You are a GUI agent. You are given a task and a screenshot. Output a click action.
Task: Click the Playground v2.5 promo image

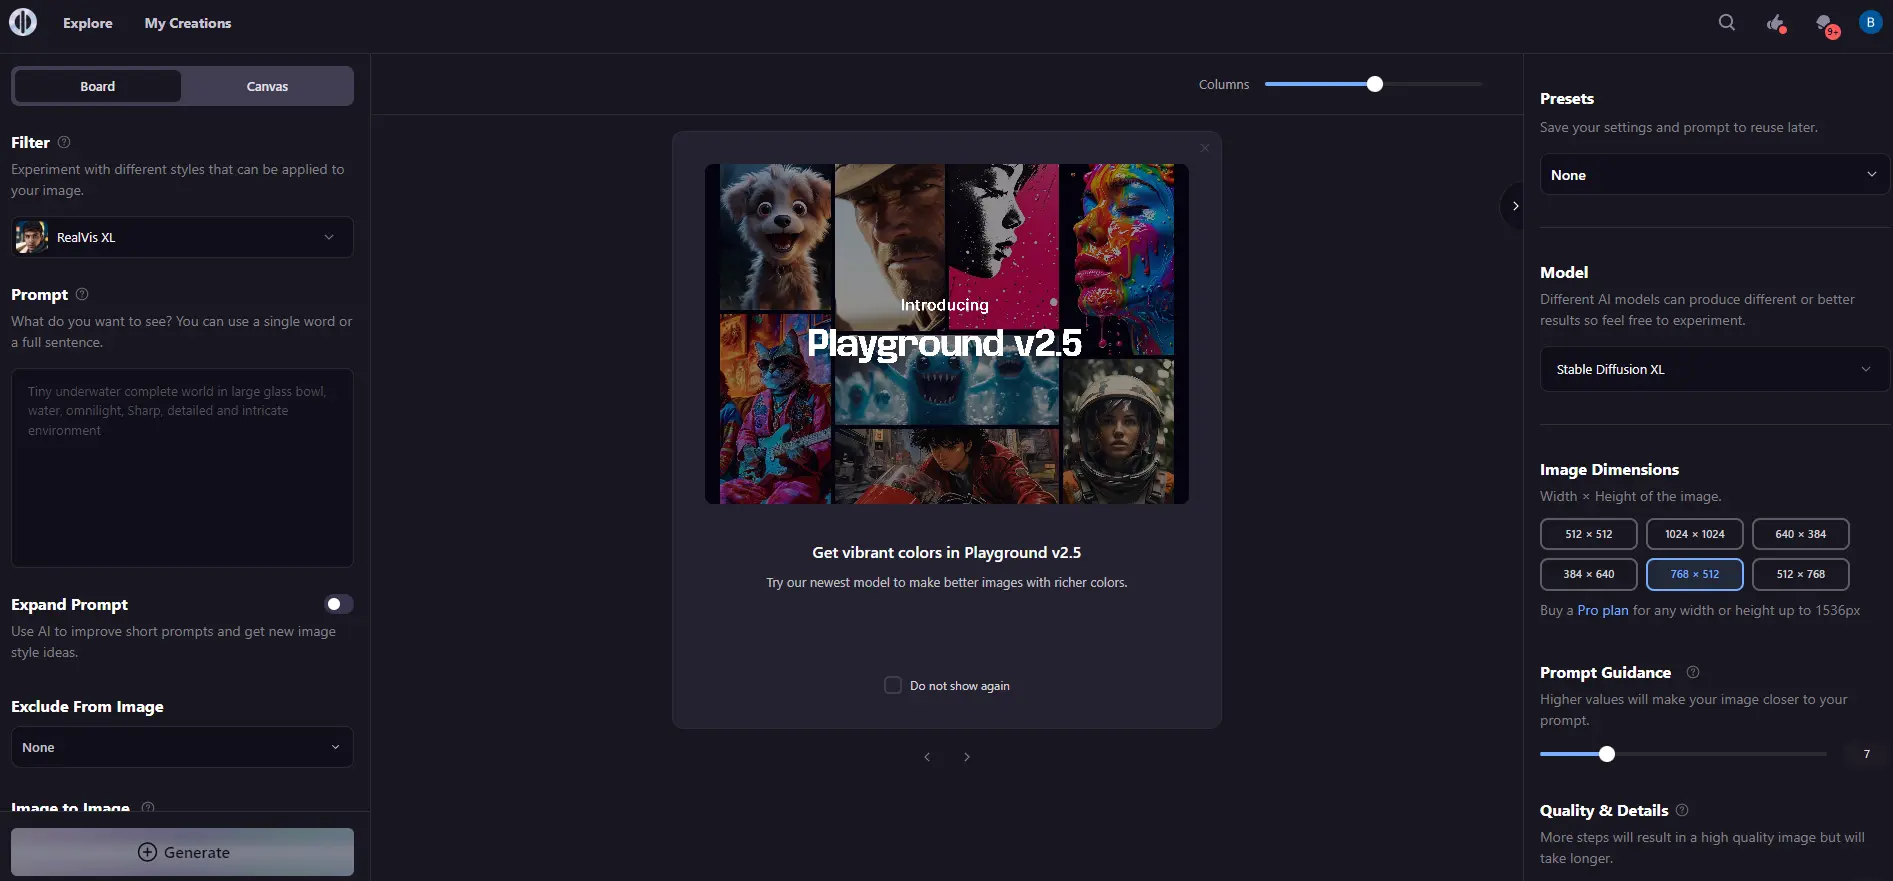(947, 334)
